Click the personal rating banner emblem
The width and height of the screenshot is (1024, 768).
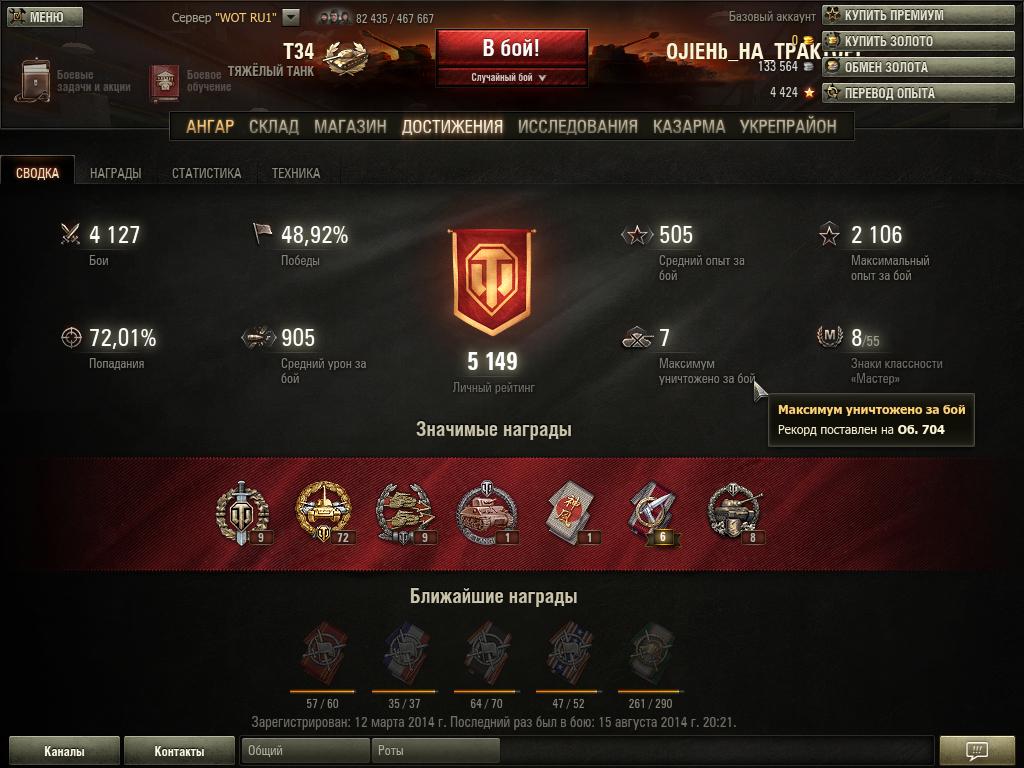tap(492, 281)
